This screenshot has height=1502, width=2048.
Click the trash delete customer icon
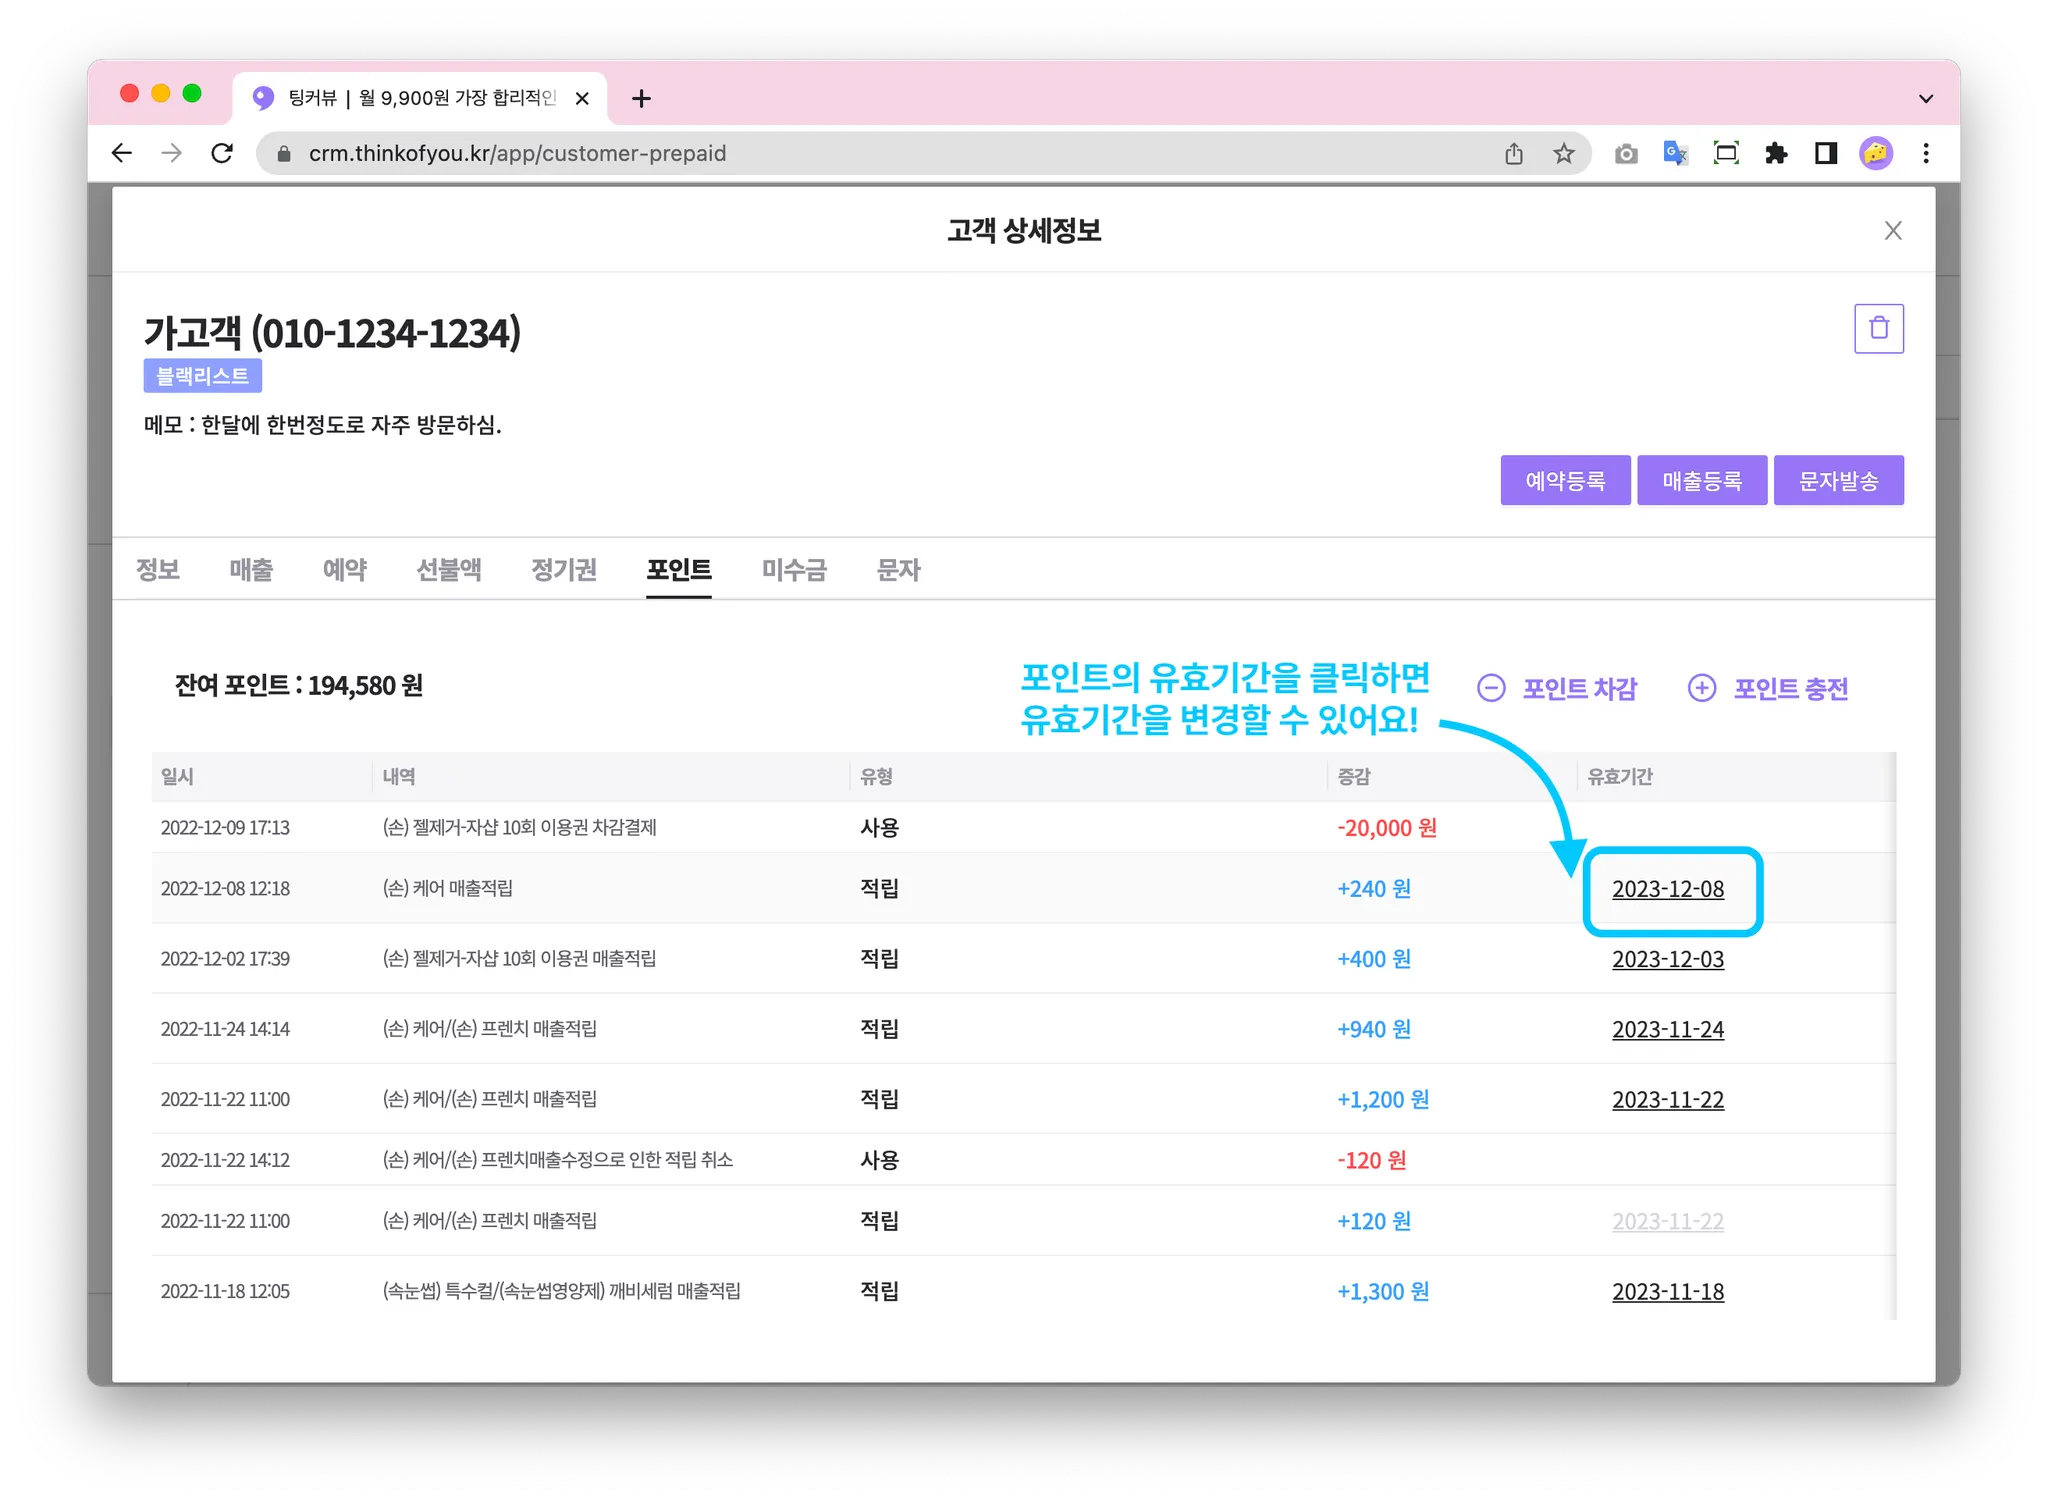[x=1878, y=328]
